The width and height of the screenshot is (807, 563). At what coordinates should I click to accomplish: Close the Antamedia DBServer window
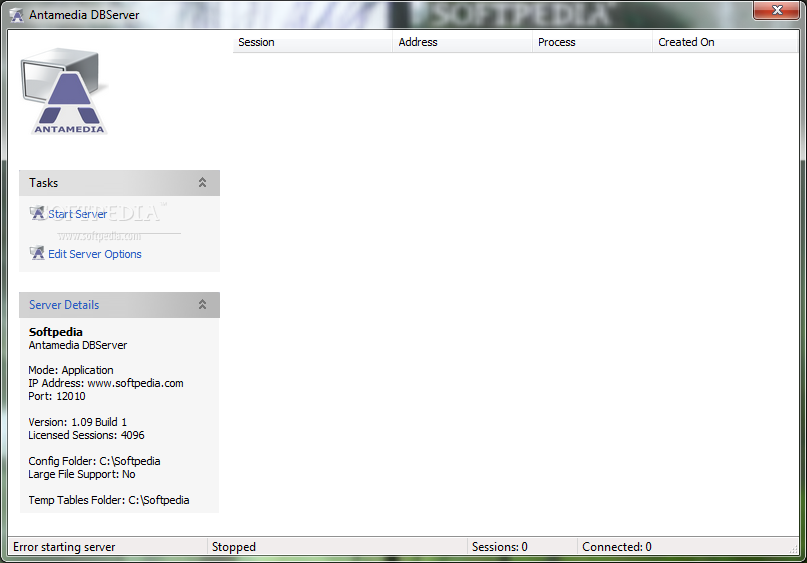coord(777,10)
